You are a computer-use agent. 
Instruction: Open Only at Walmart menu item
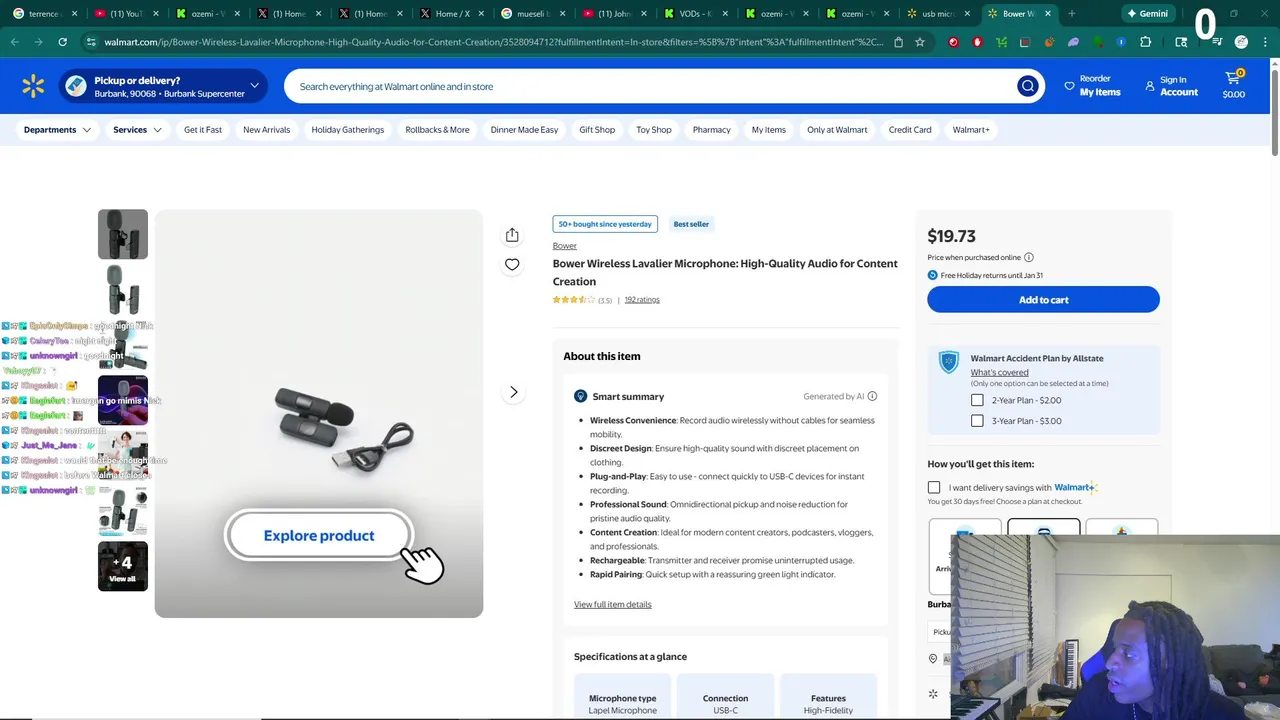(x=837, y=130)
